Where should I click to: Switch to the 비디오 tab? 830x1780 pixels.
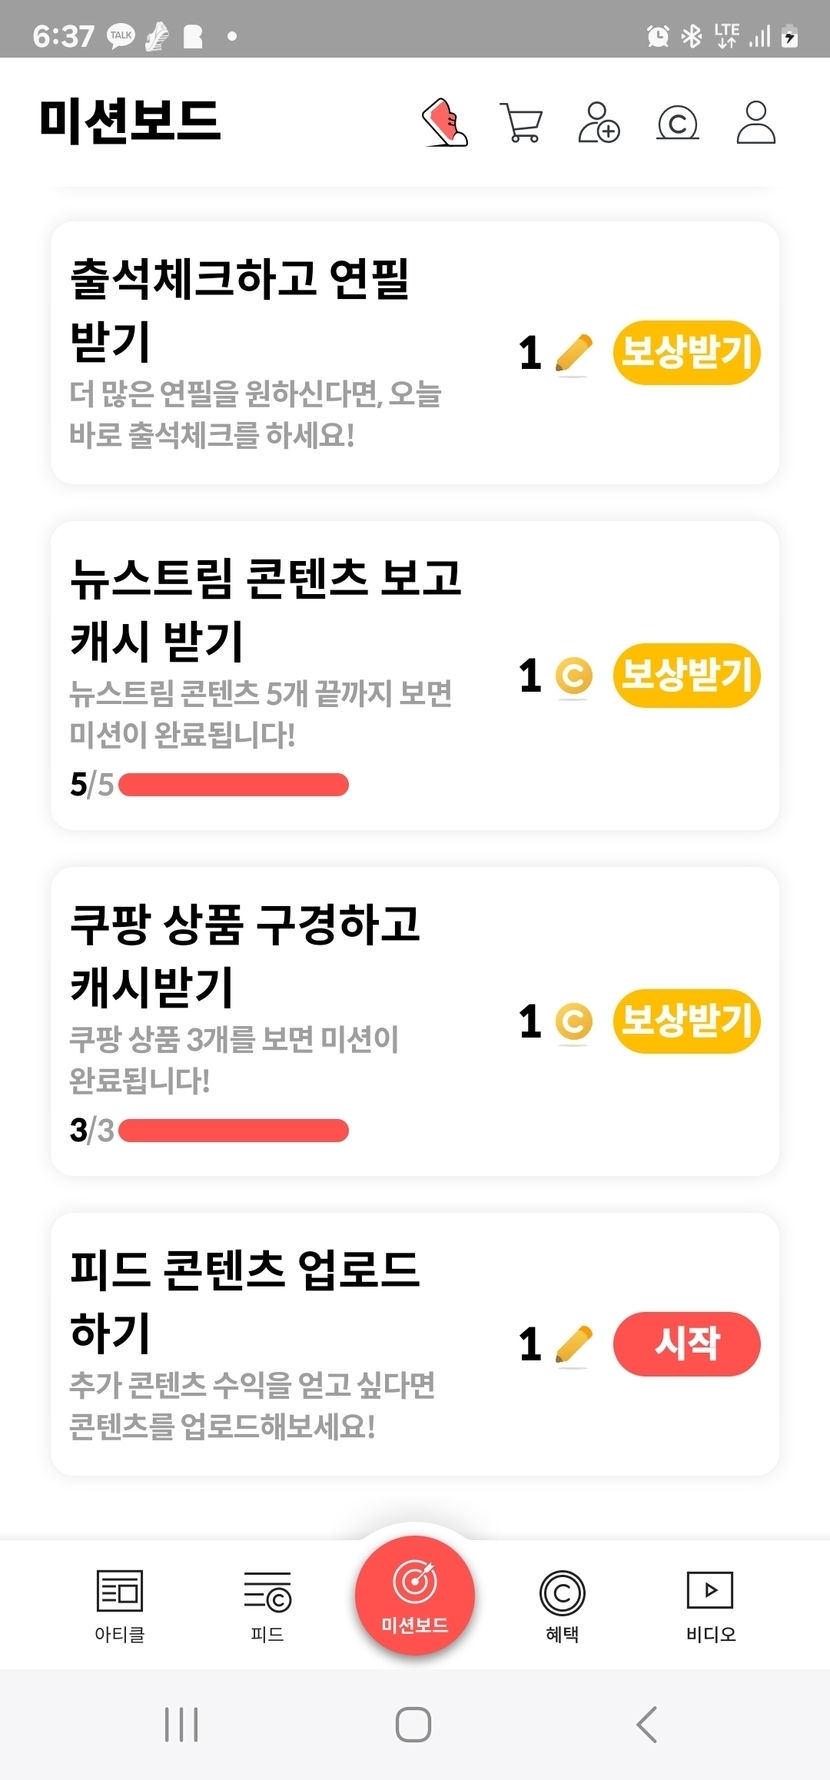(x=710, y=1604)
